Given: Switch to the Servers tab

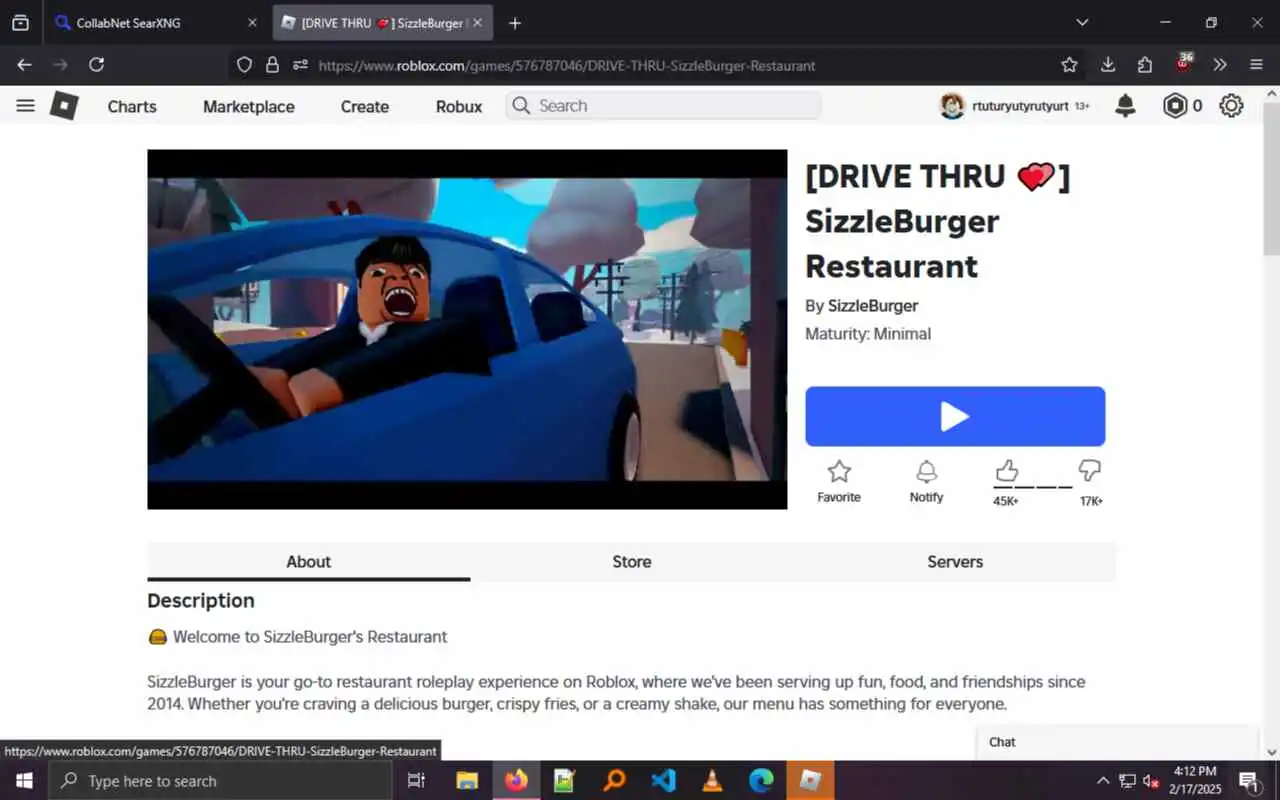Looking at the screenshot, I should click(955, 561).
